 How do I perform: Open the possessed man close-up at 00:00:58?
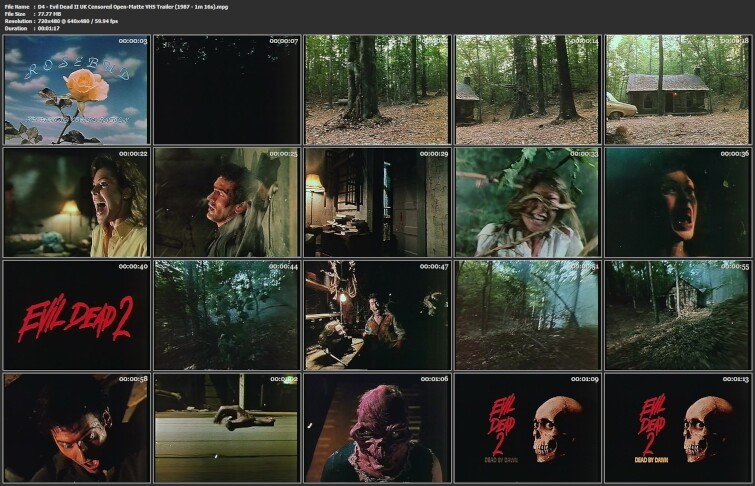pos(77,428)
